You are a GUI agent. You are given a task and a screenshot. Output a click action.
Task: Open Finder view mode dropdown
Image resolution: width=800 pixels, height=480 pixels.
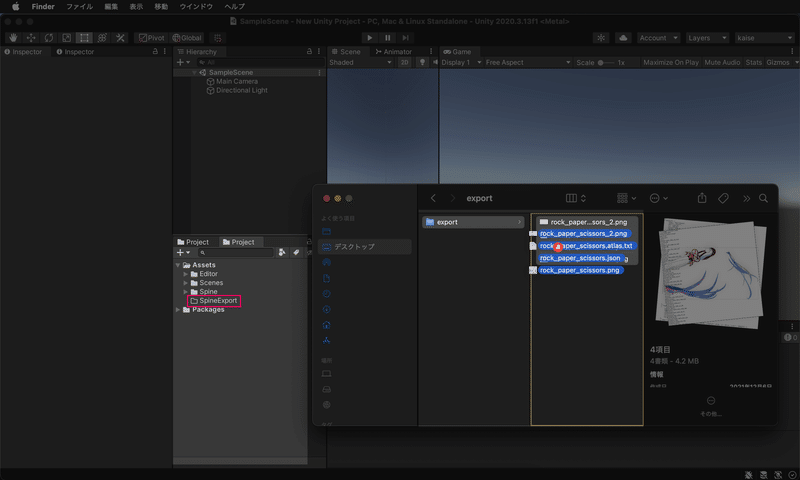coord(576,198)
